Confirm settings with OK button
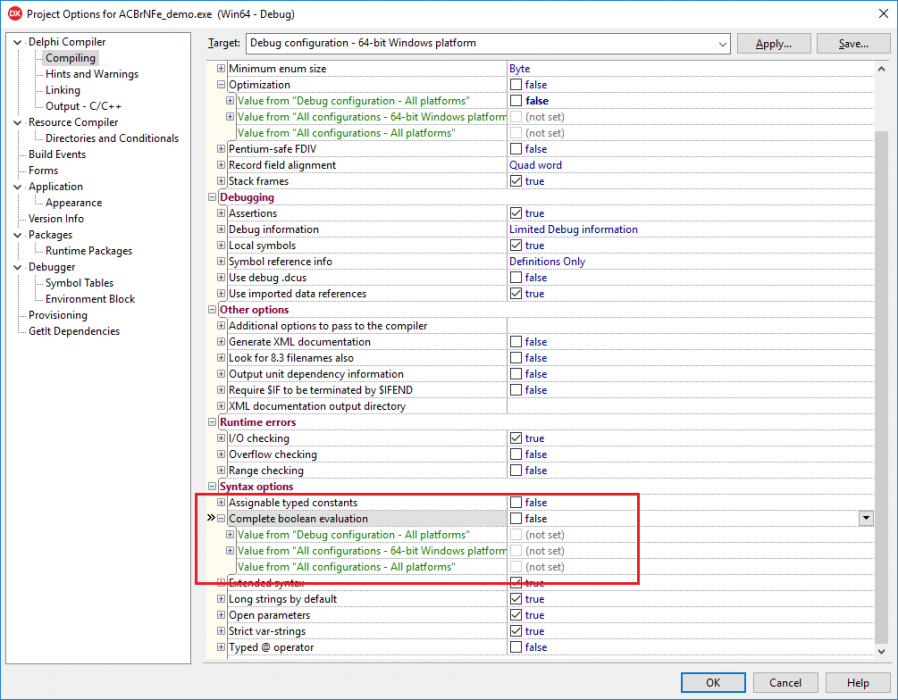 pos(713,682)
